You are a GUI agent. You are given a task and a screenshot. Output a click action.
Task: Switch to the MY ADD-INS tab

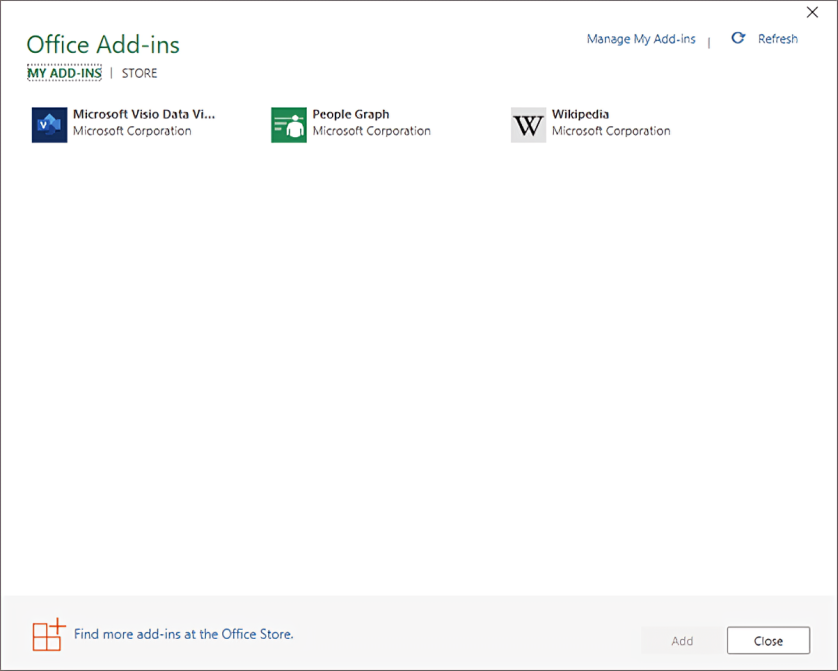64,73
